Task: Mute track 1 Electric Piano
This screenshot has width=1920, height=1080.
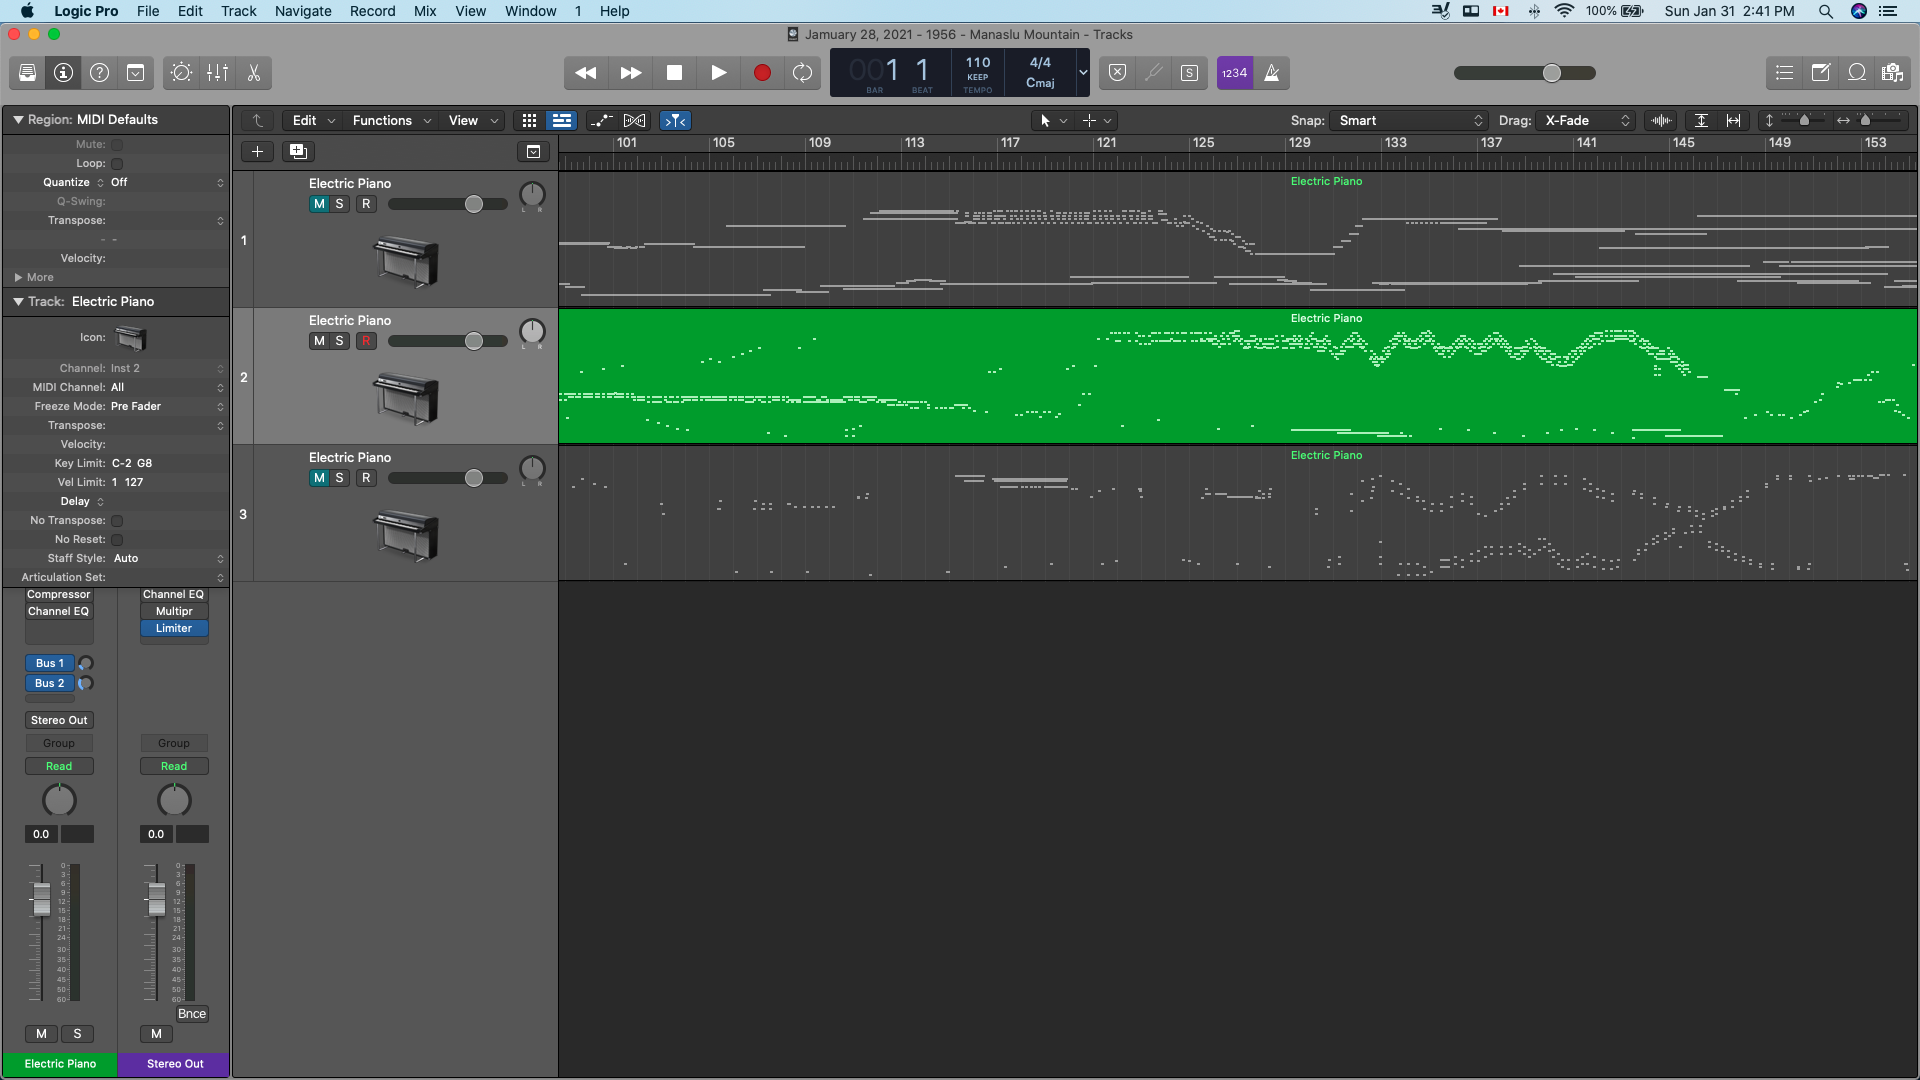Action: (319, 204)
